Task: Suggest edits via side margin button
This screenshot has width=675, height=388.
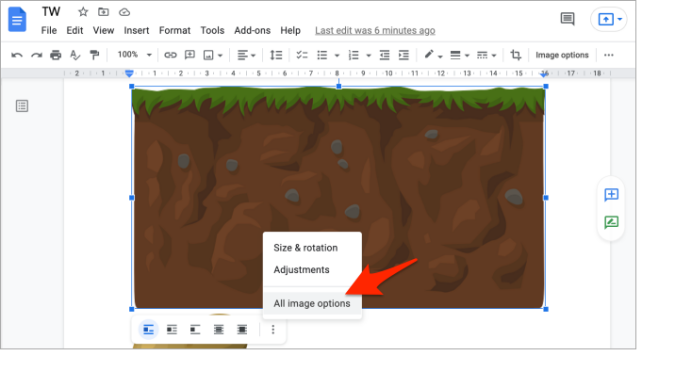Action: pos(611,222)
